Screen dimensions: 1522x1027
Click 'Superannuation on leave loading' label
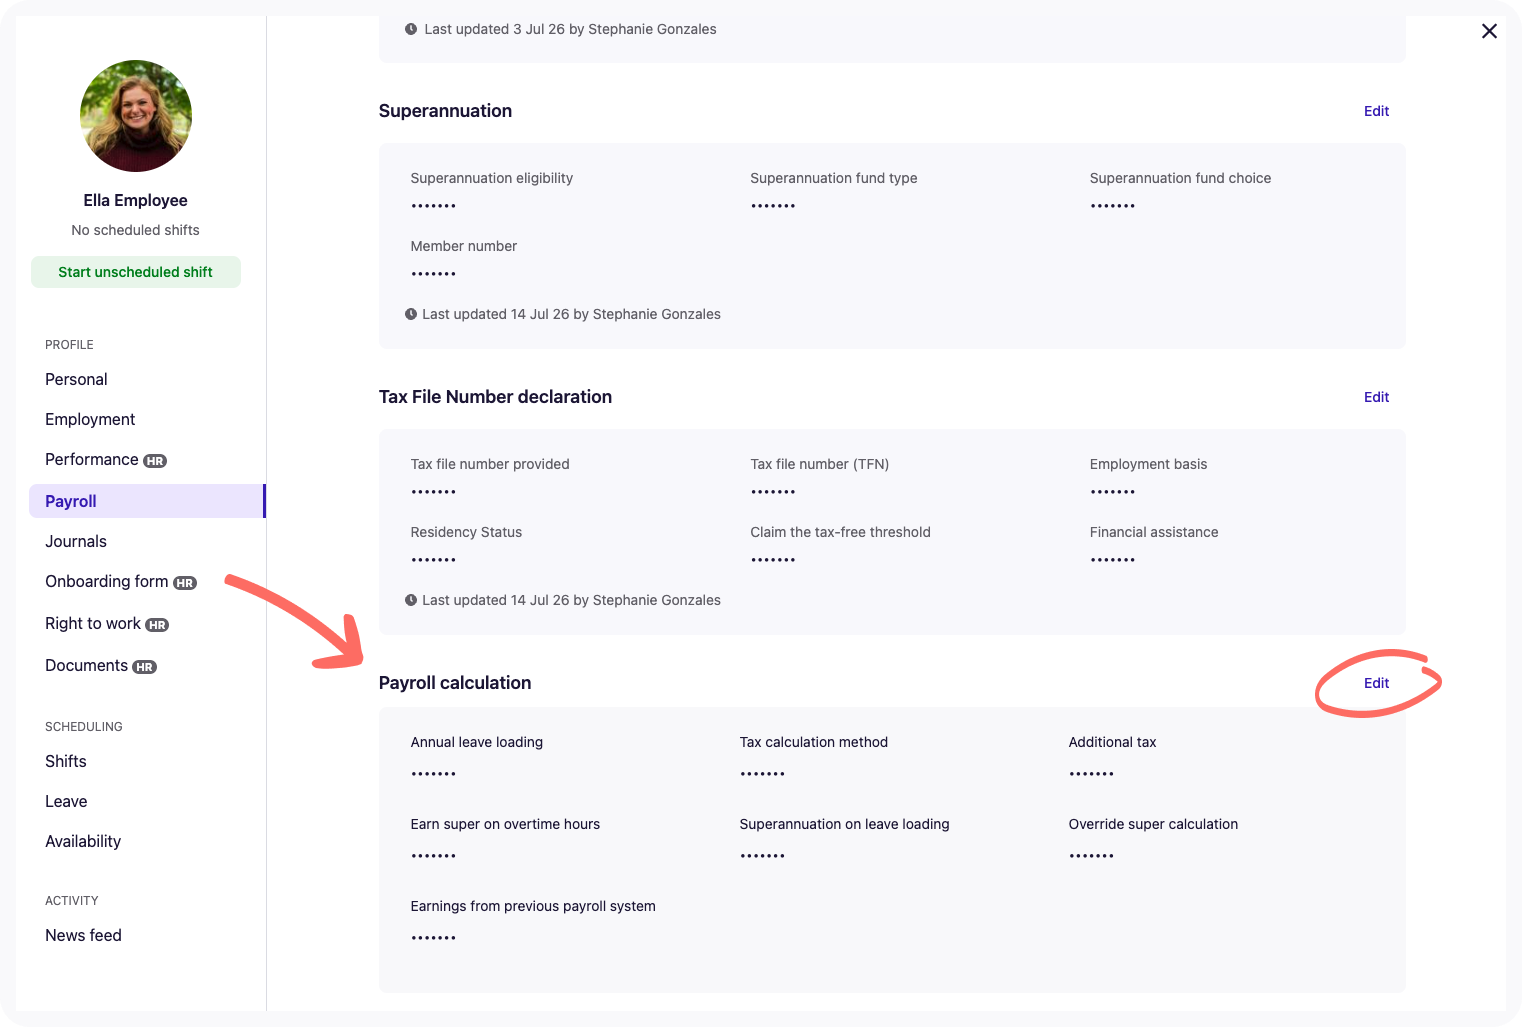(844, 824)
